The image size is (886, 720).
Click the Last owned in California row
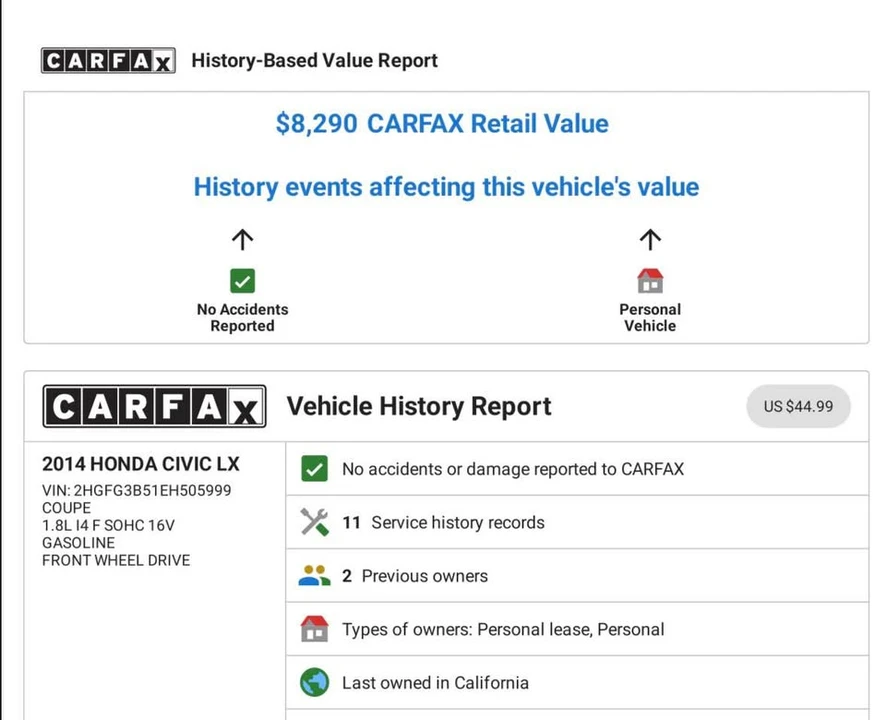coord(577,683)
